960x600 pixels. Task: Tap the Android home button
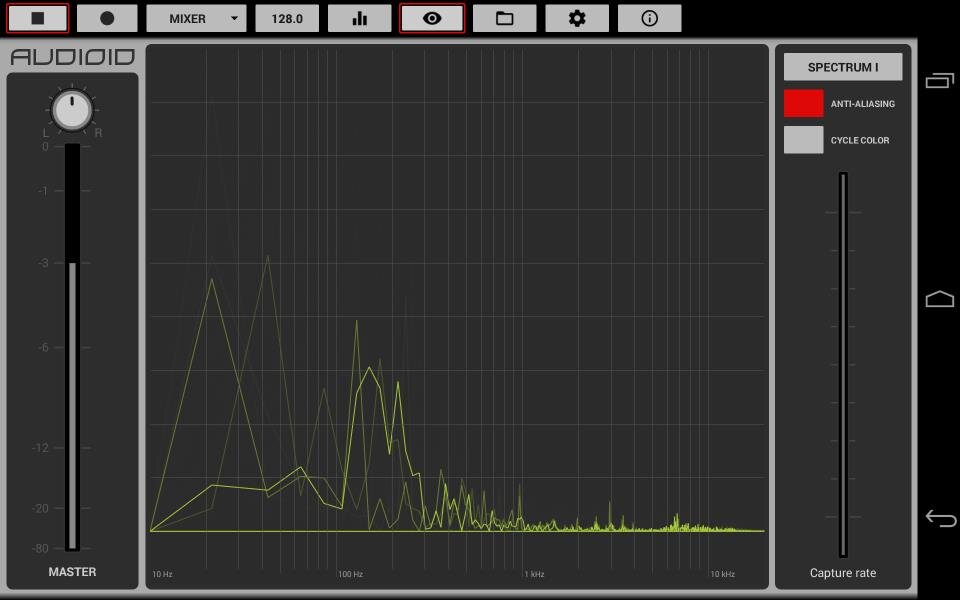tap(939, 299)
